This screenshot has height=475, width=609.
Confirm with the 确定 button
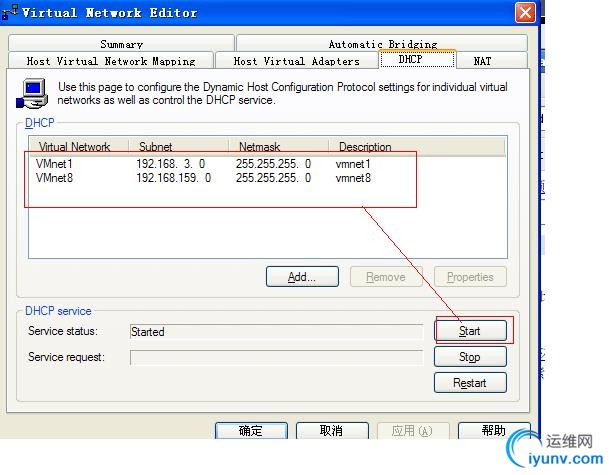[251, 431]
